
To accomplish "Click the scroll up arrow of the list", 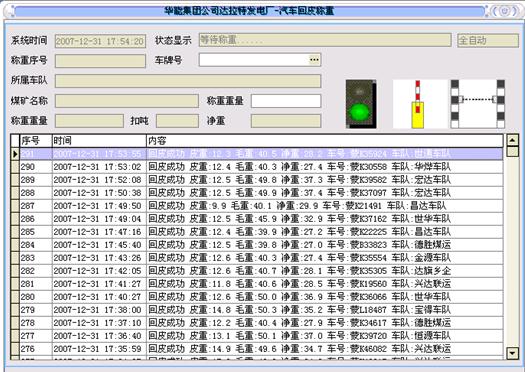I will pyautogui.click(x=513, y=140).
